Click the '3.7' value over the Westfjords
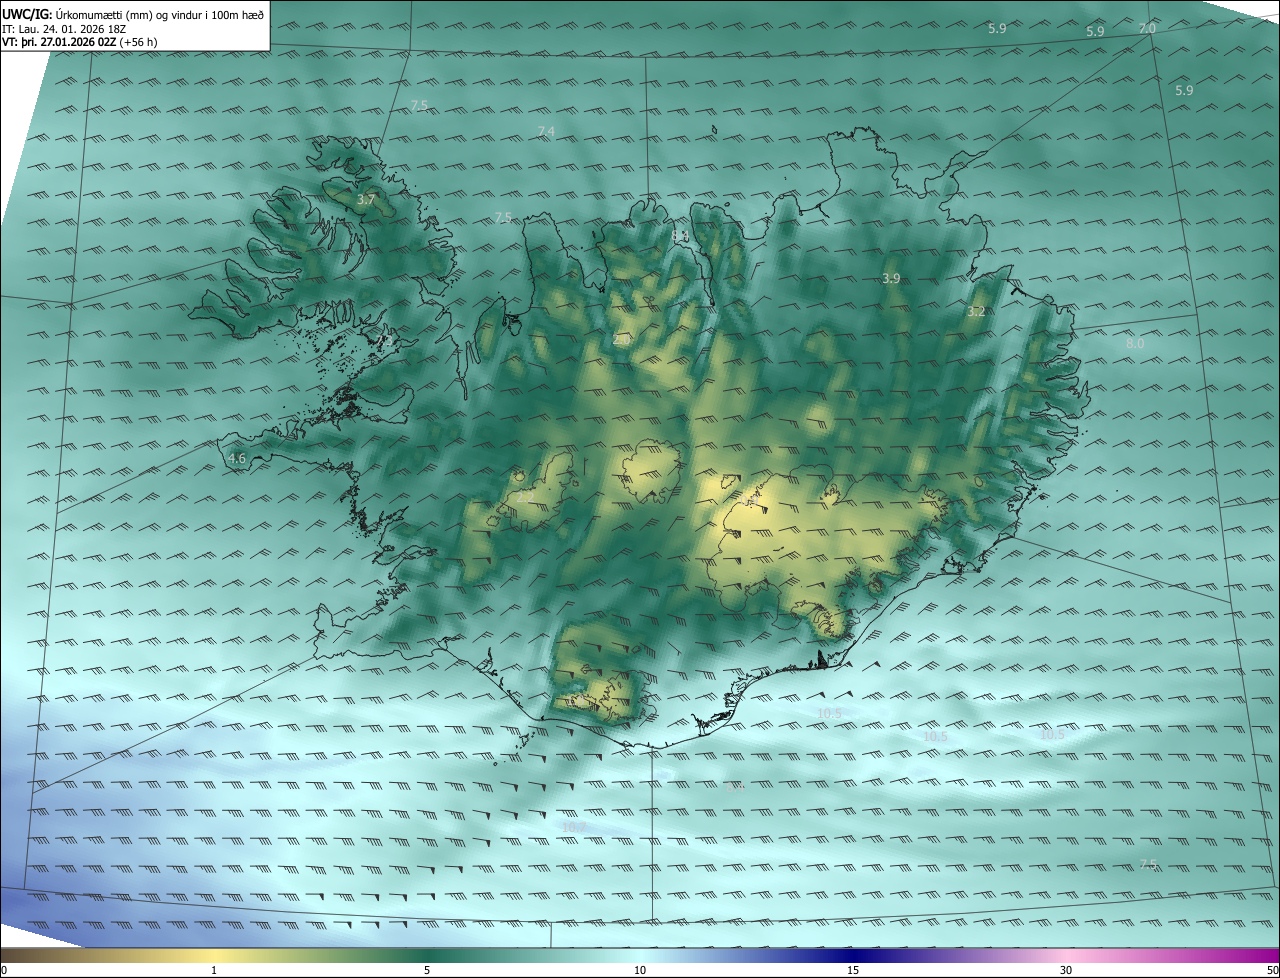 366,200
